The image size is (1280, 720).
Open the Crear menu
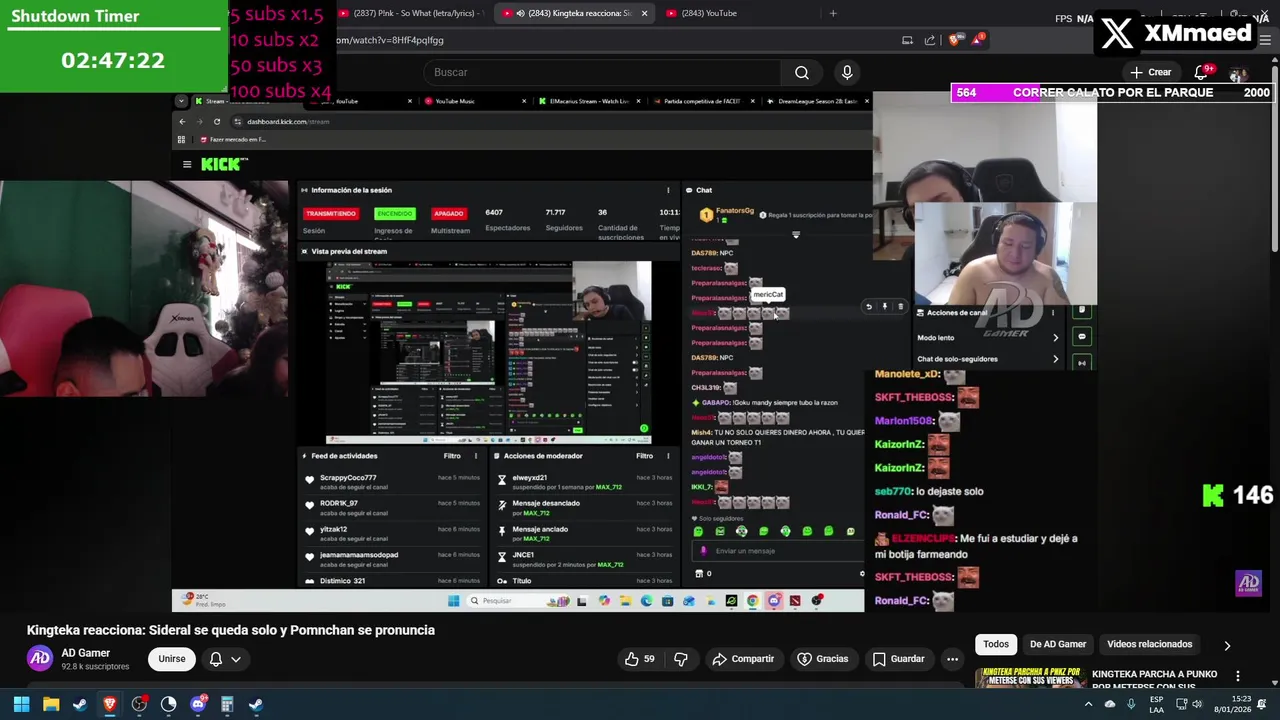click(x=1150, y=72)
